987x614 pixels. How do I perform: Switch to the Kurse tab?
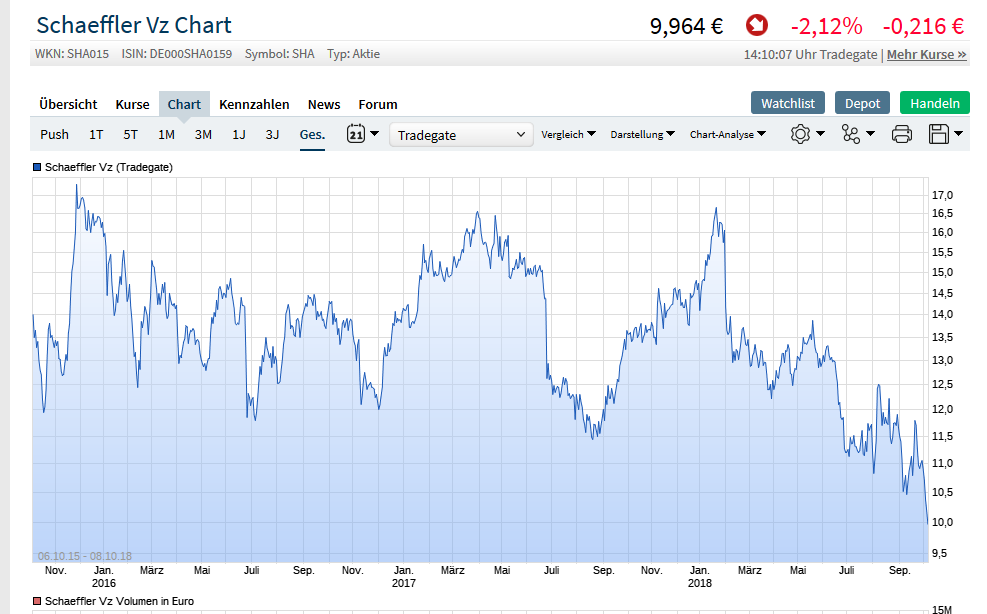pyautogui.click(x=132, y=105)
